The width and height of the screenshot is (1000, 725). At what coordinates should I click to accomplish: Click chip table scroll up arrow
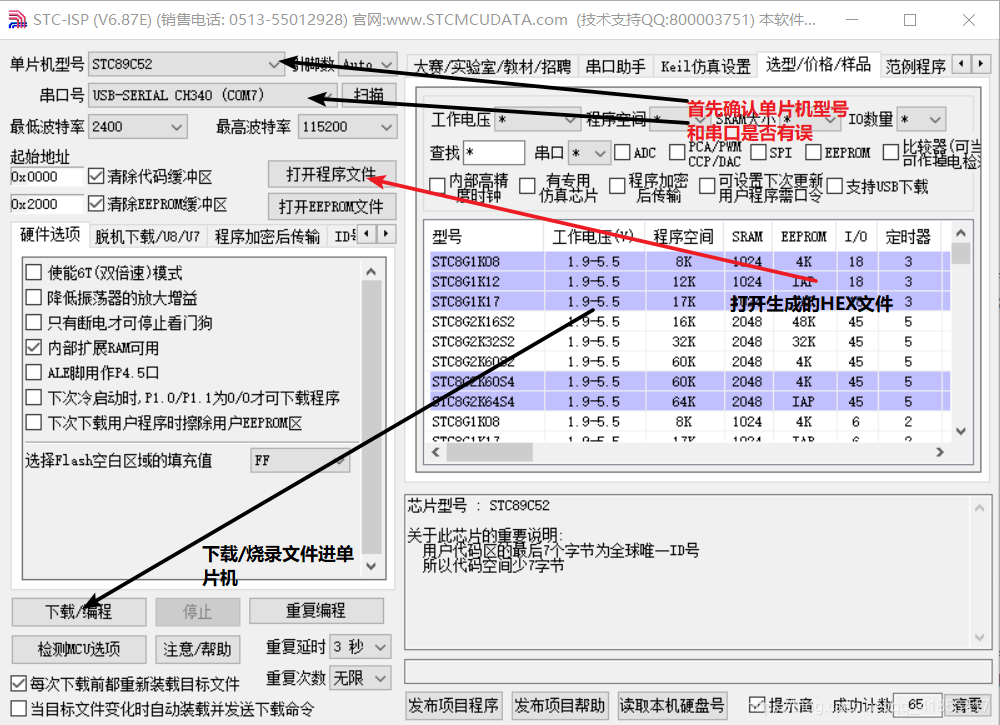coord(961,233)
